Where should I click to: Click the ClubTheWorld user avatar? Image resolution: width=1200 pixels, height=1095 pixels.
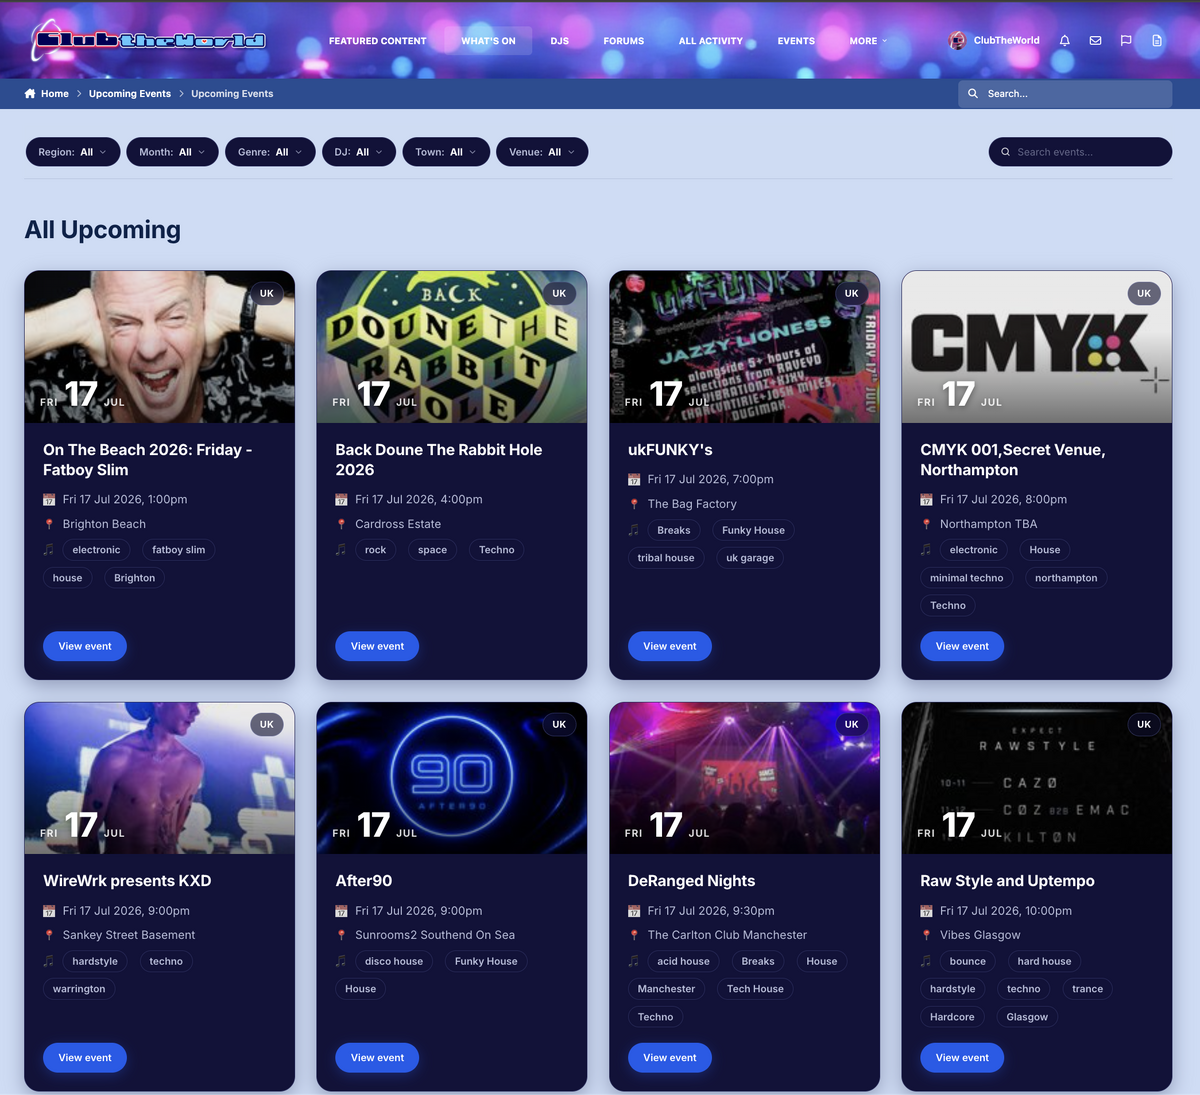pos(957,41)
